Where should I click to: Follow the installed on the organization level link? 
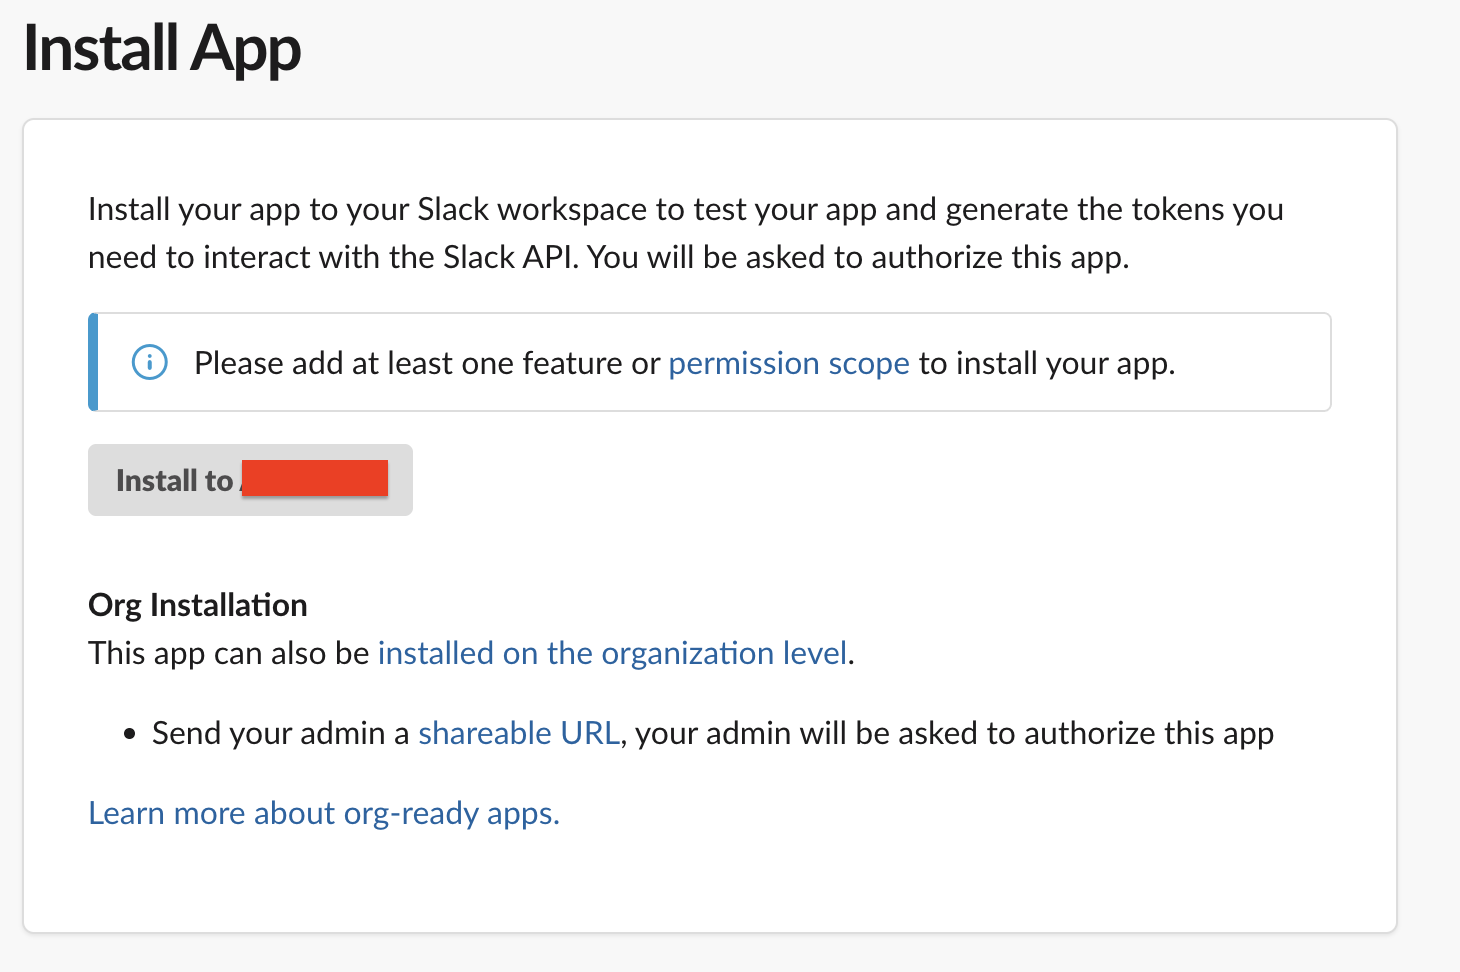pos(612,653)
